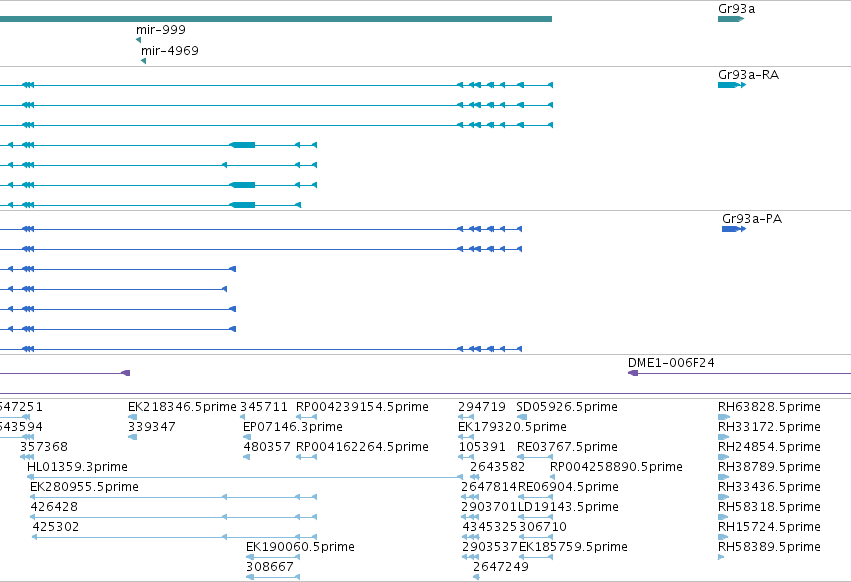Image resolution: width=851 pixels, height=582 pixels.
Task: Select RH63828.5prime label
Action: pos(769,407)
